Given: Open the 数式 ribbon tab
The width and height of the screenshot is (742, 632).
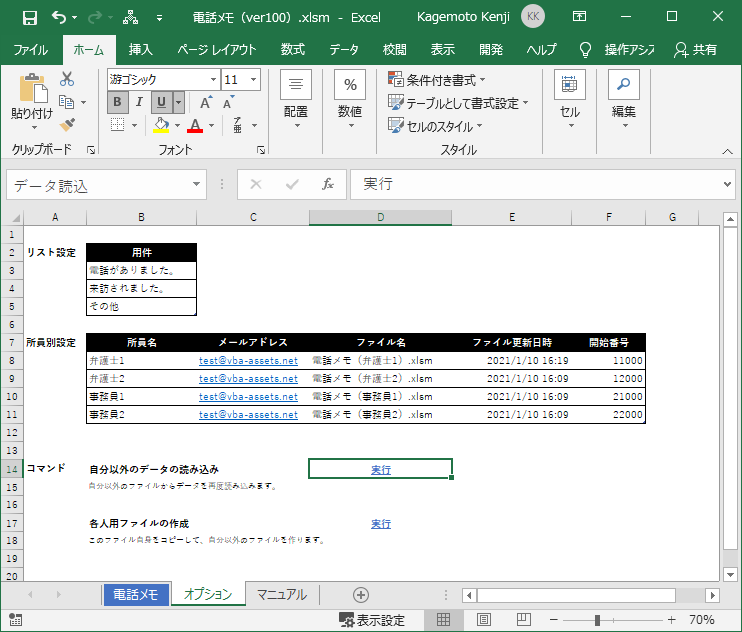Looking at the screenshot, I should coord(292,50).
